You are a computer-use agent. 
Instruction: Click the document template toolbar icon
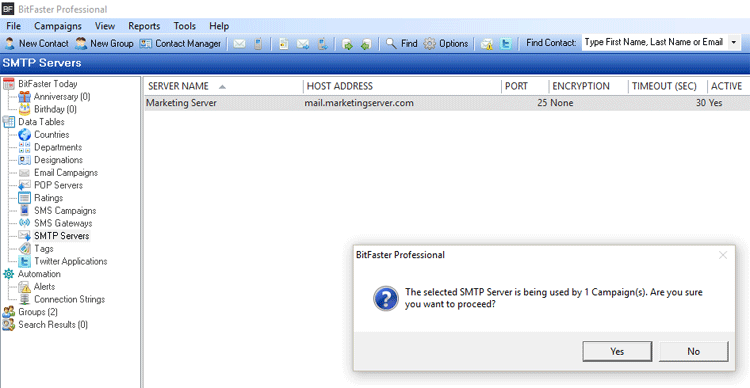point(284,44)
